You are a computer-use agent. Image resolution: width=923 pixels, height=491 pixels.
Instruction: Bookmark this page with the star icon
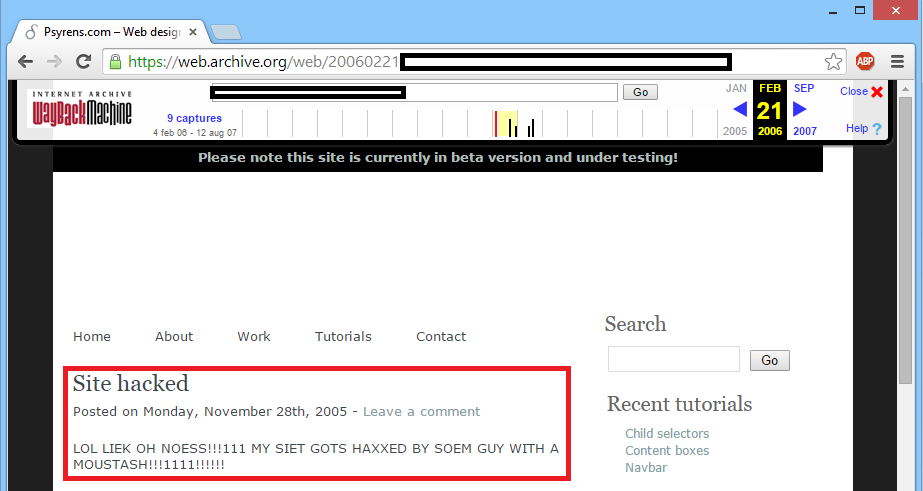(x=833, y=61)
